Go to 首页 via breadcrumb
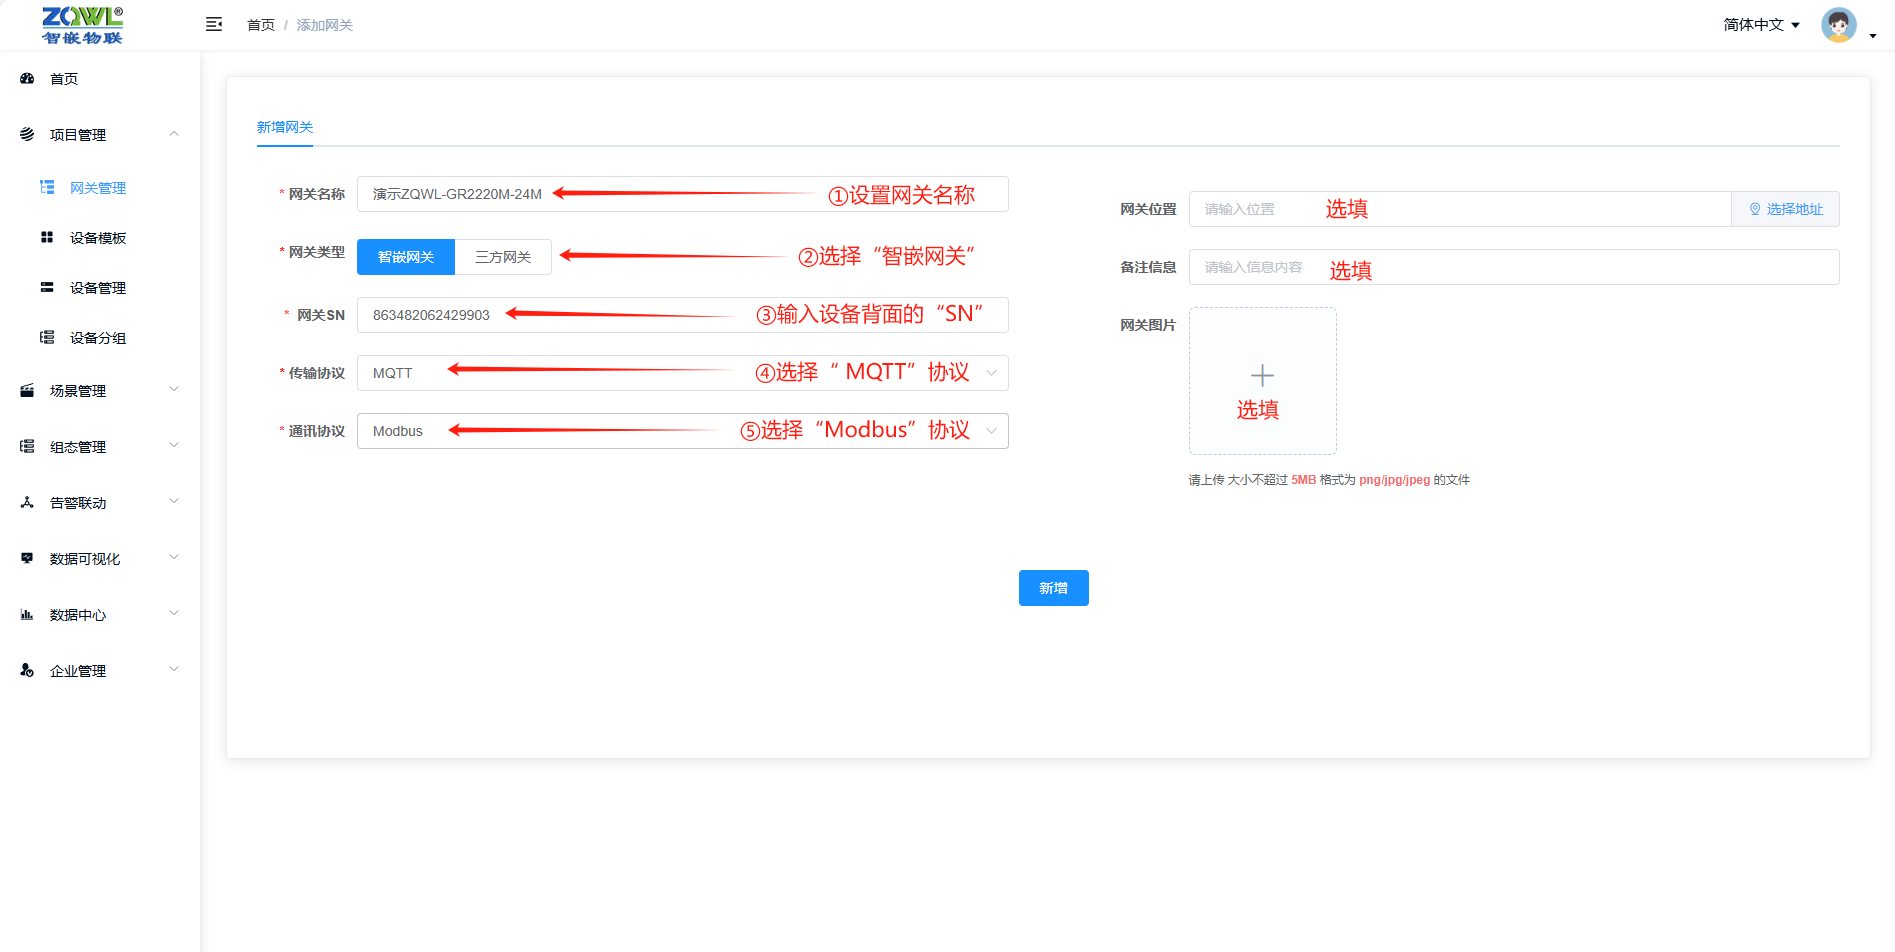 [261, 25]
